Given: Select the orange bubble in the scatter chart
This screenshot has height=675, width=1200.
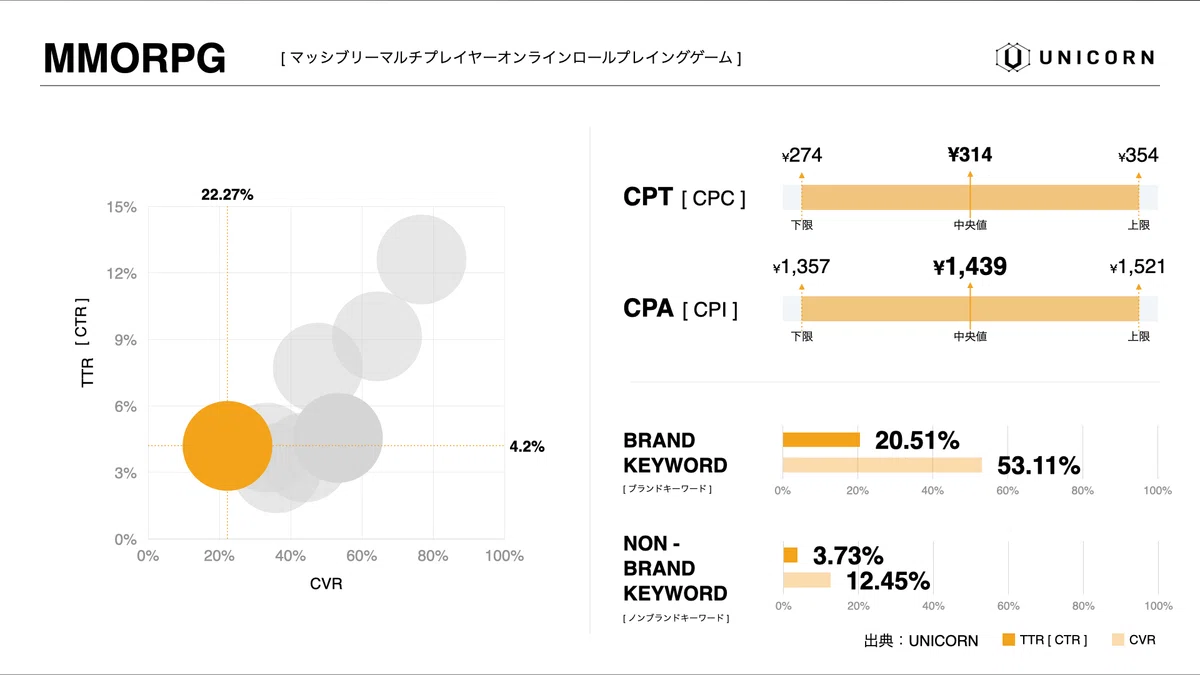Looking at the screenshot, I should [x=227, y=446].
